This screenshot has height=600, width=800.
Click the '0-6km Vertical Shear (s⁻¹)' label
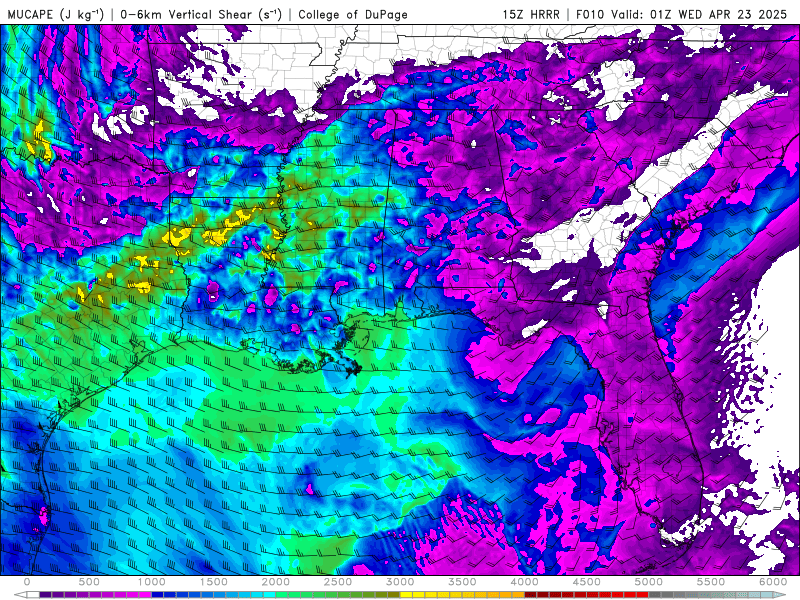point(201,14)
